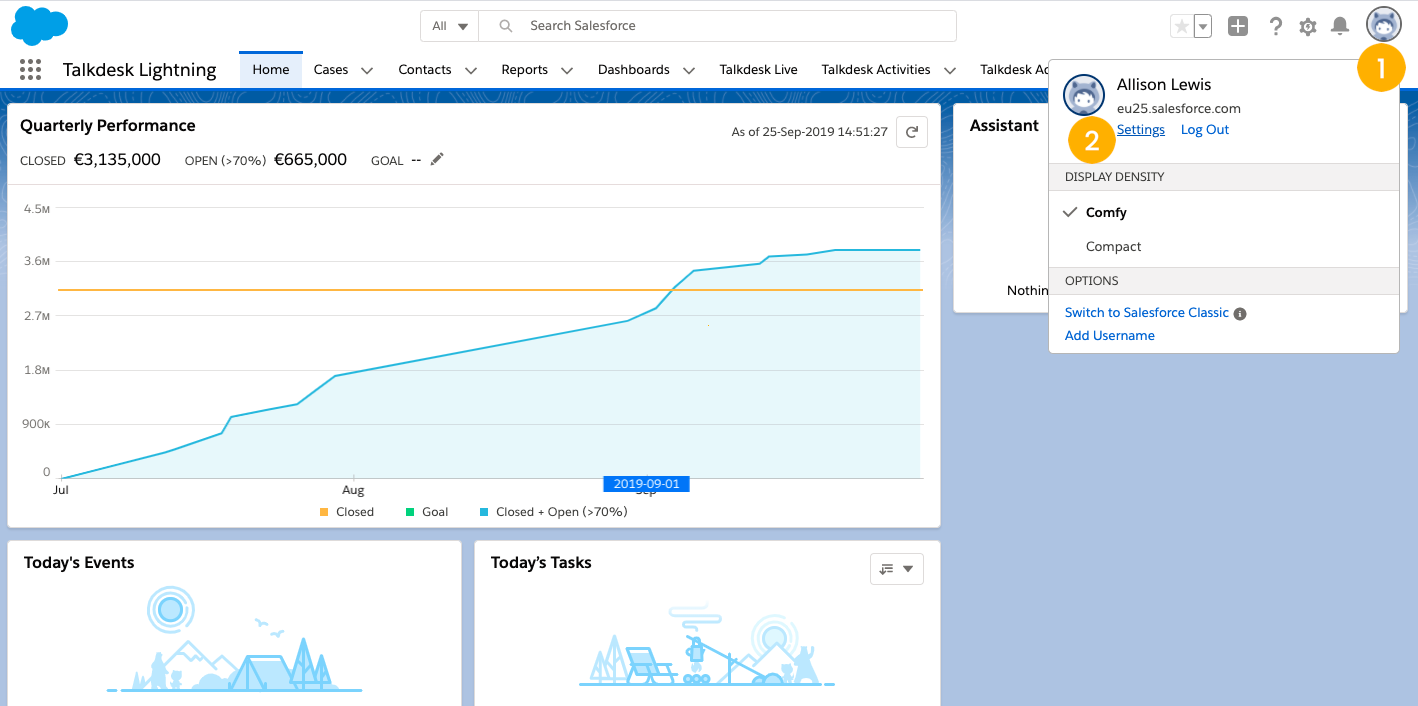Screen dimensions: 1418x706
Task: Open the App Launcher grid icon
Action: click(x=30, y=69)
